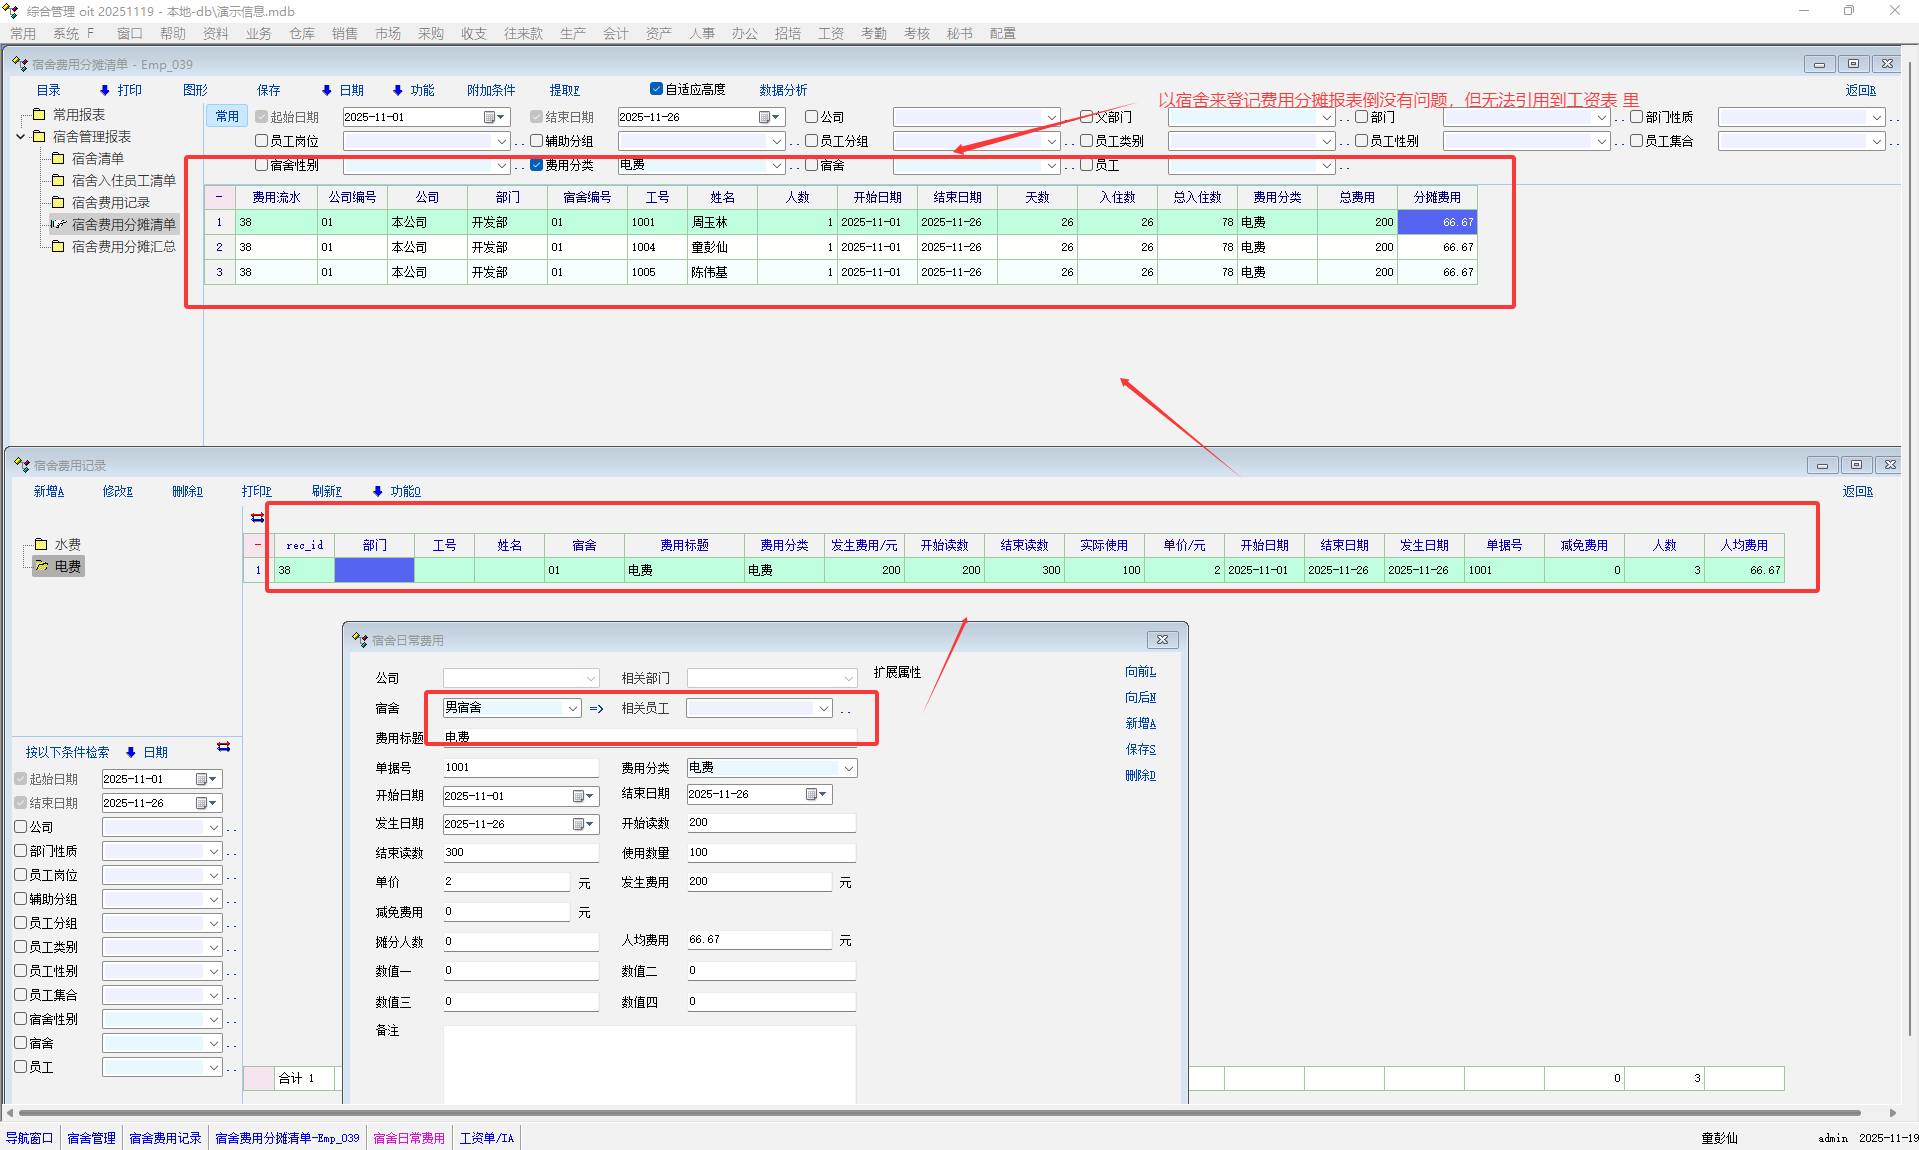Screen dimensions: 1919x1150
Task: Click the 减免费用 input field
Action: [x=507, y=912]
